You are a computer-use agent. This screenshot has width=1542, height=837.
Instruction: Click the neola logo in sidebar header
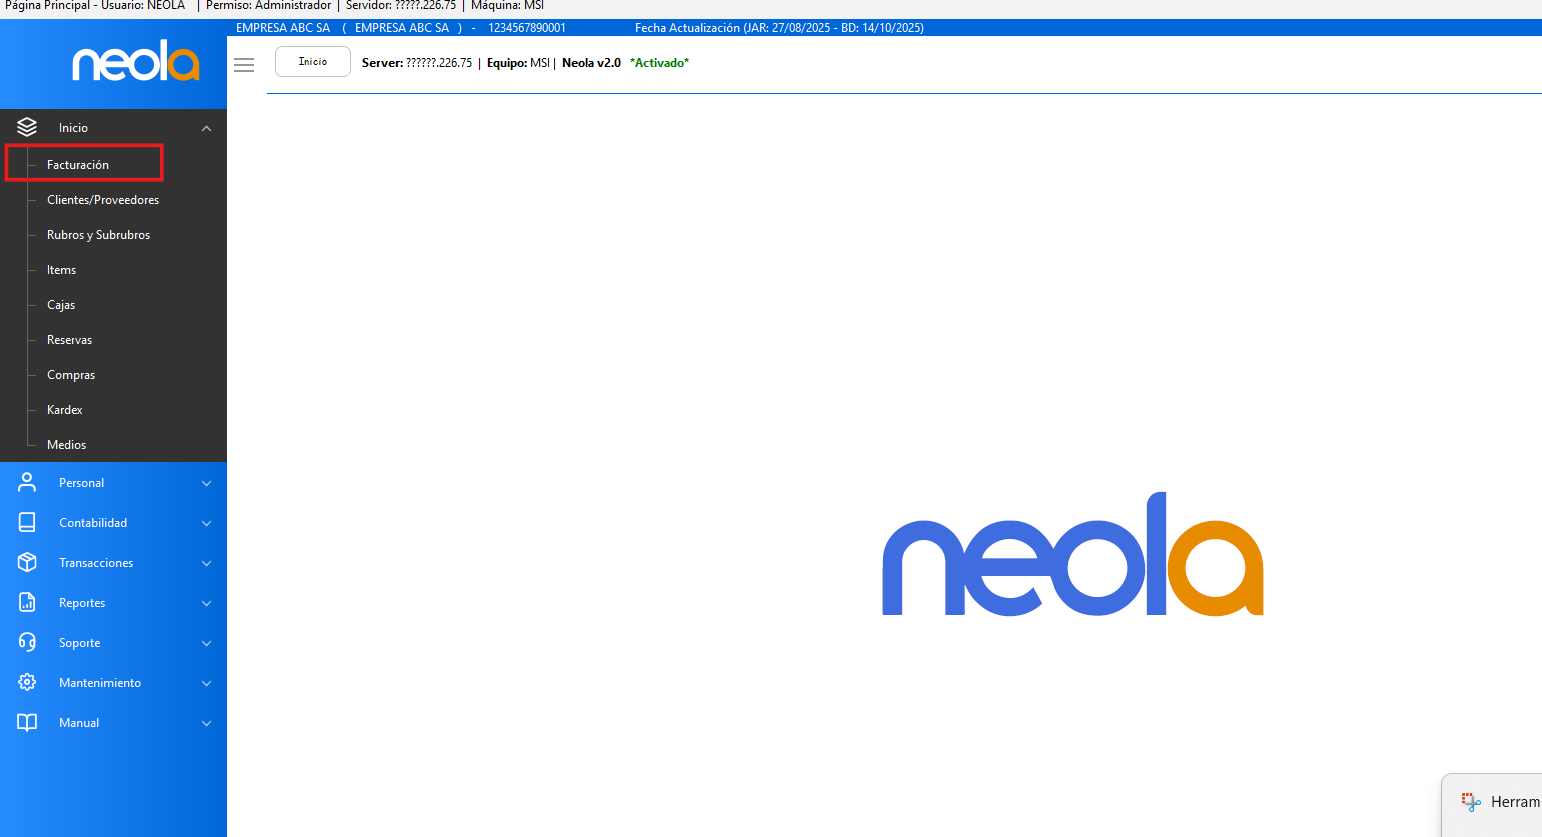click(136, 62)
